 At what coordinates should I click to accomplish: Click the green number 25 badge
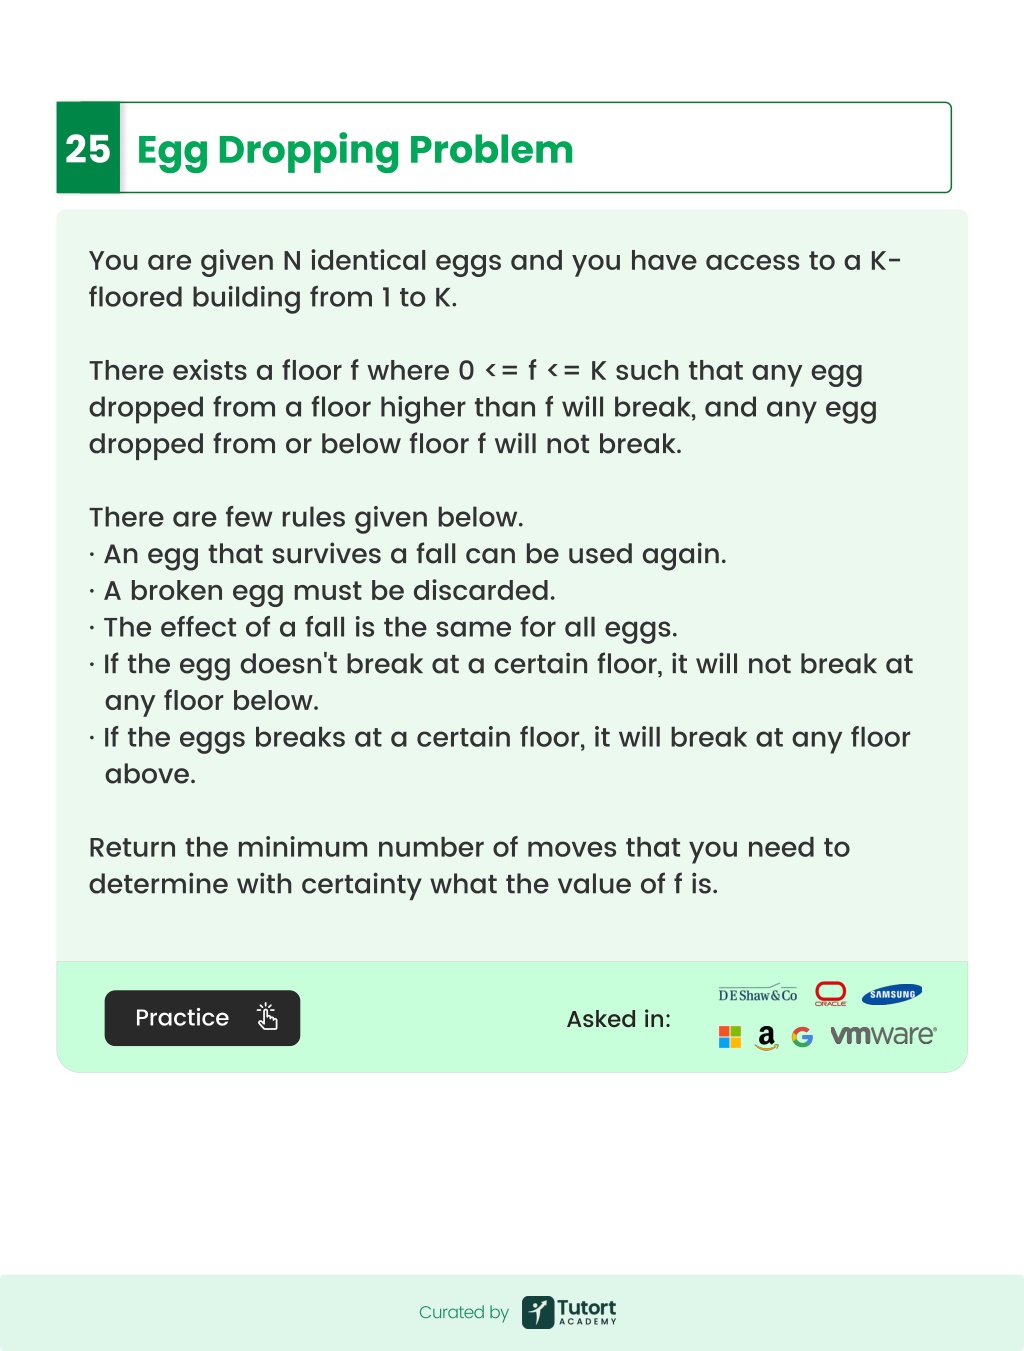88,147
